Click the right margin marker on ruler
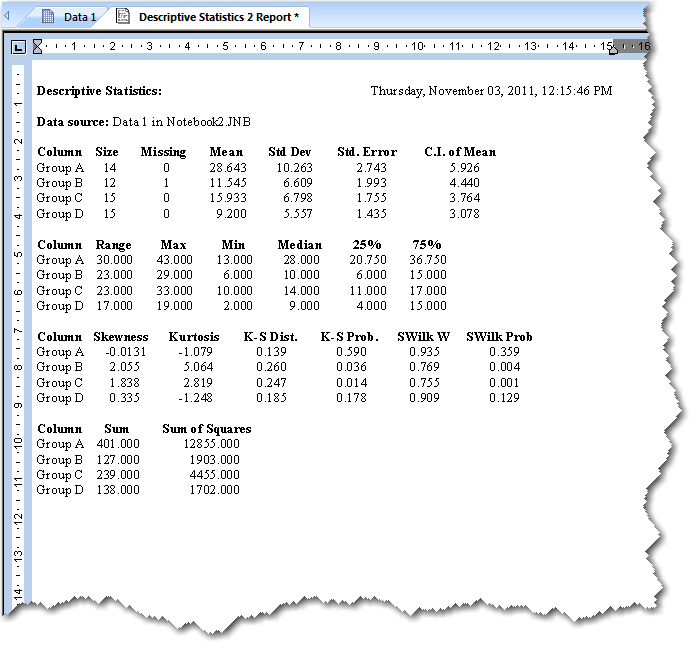This screenshot has height=649, width=697. (x=613, y=48)
